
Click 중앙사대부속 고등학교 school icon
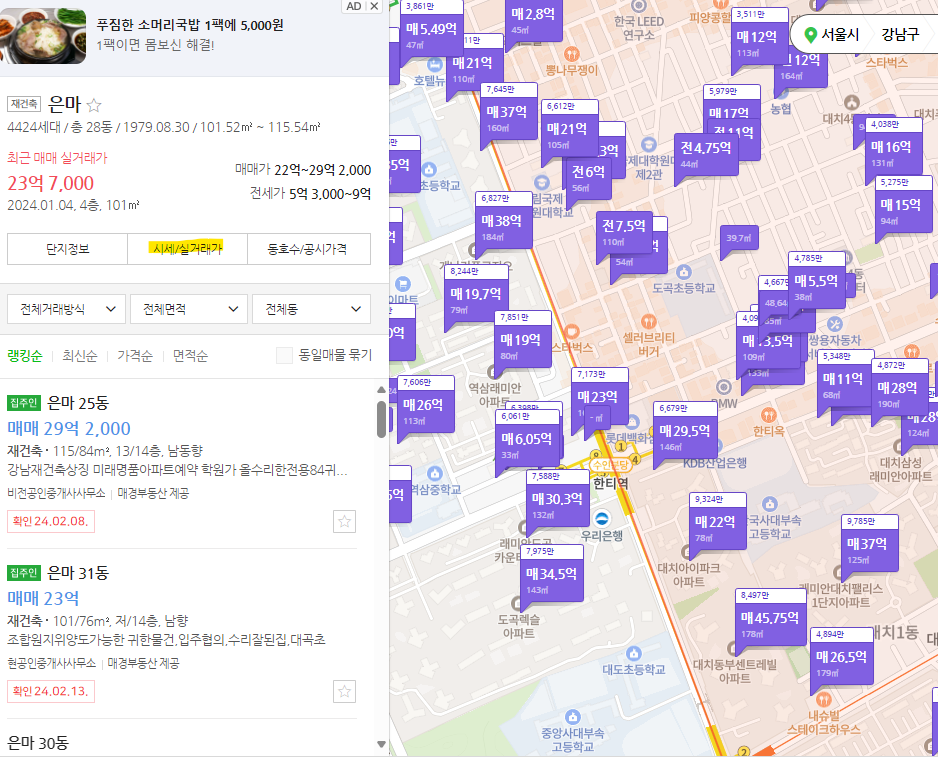coord(572,717)
